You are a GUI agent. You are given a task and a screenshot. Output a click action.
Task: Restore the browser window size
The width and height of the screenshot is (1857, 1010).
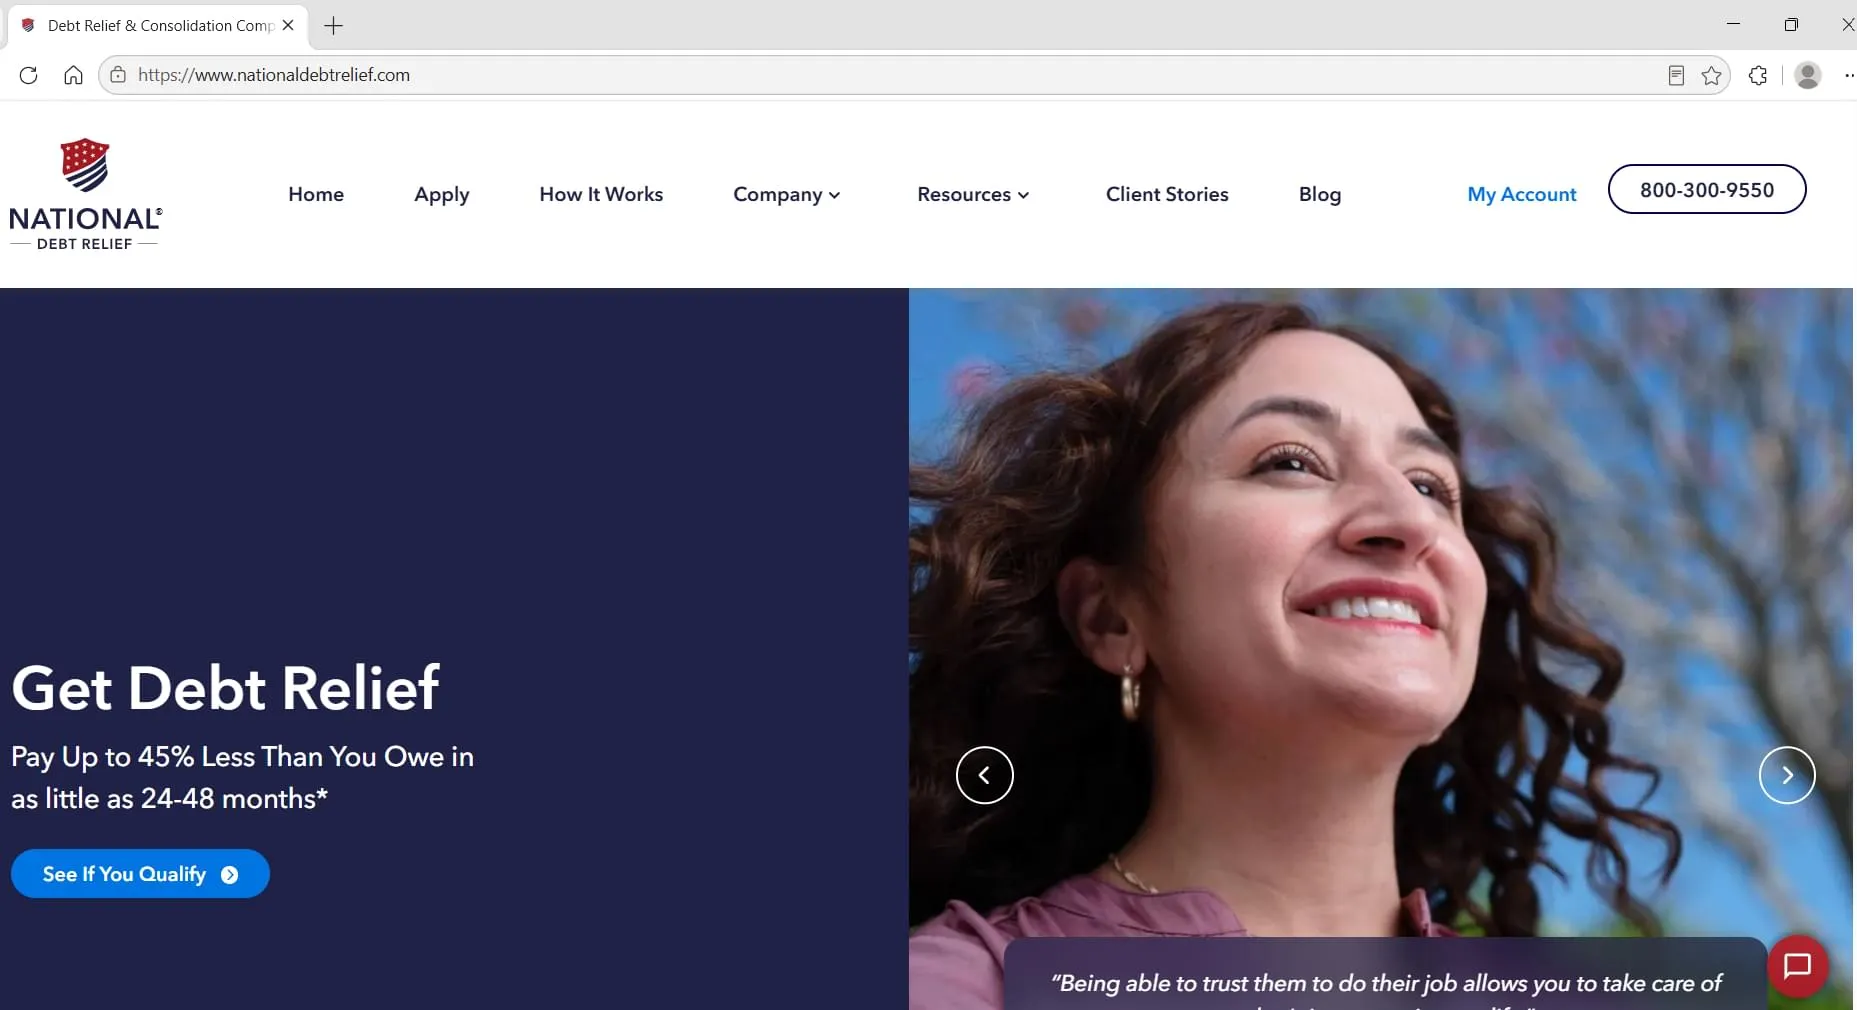(1791, 25)
